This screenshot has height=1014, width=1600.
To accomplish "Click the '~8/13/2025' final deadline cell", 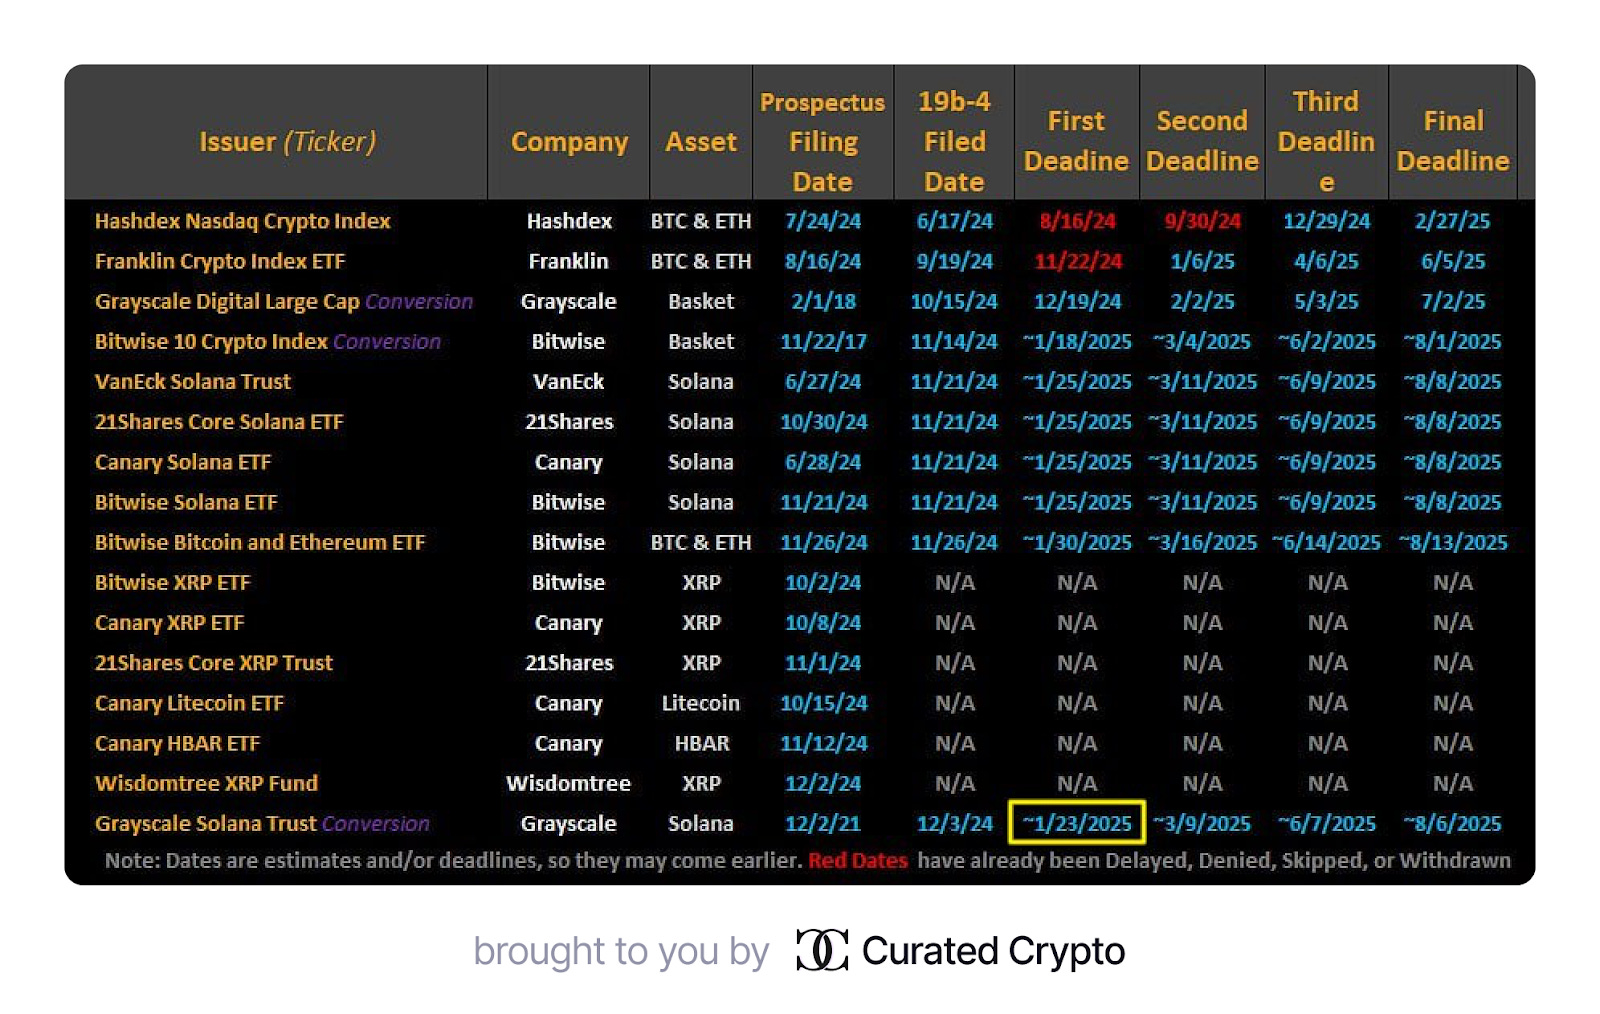I will pyautogui.click(x=1452, y=542).
